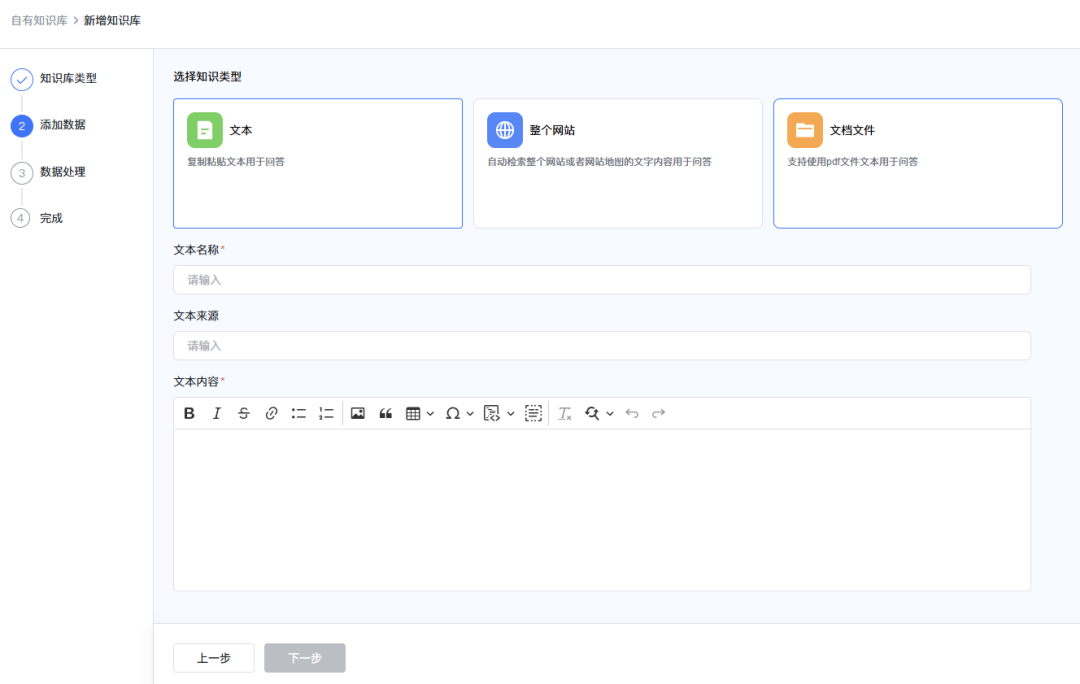
Task: Click the select all icon in toolbar
Action: pos(533,413)
